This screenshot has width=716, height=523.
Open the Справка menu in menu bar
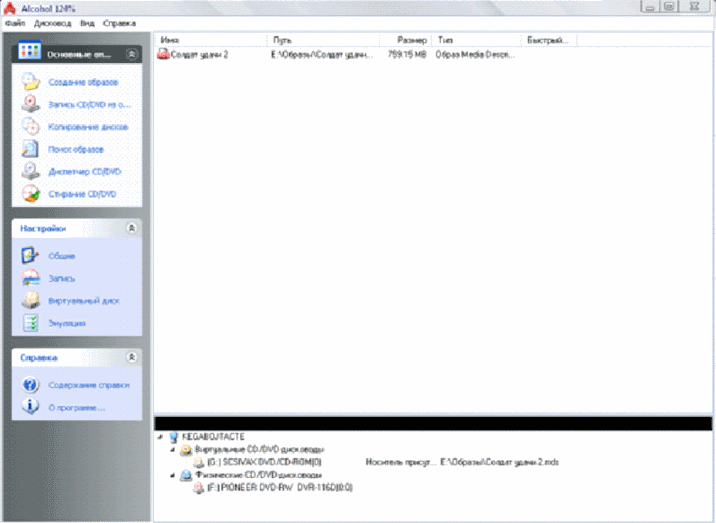click(119, 23)
